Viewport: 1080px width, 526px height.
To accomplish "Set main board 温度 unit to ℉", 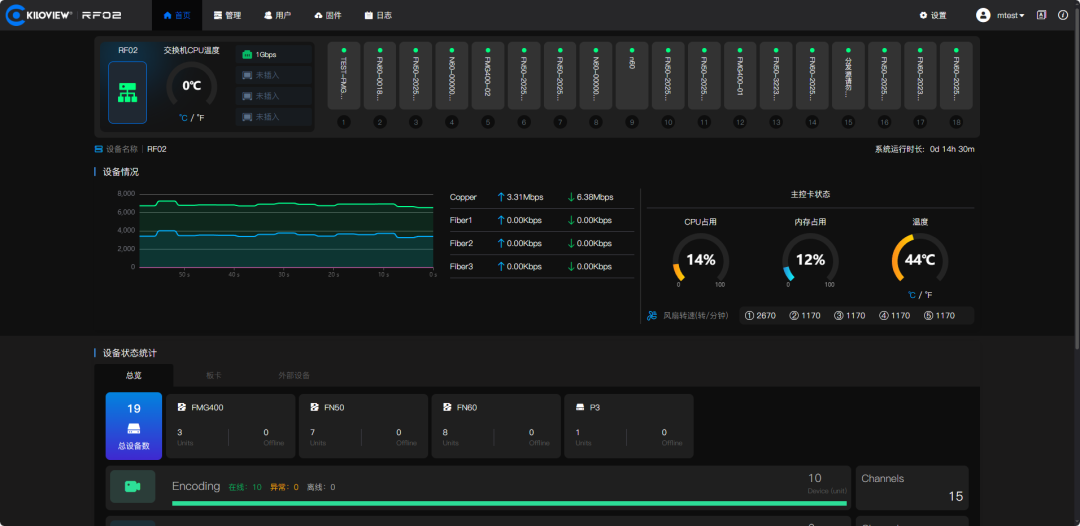I will (x=928, y=295).
